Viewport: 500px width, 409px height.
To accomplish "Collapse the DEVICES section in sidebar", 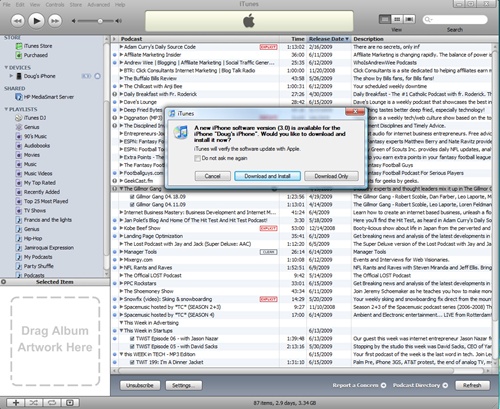I will coord(6,68).
